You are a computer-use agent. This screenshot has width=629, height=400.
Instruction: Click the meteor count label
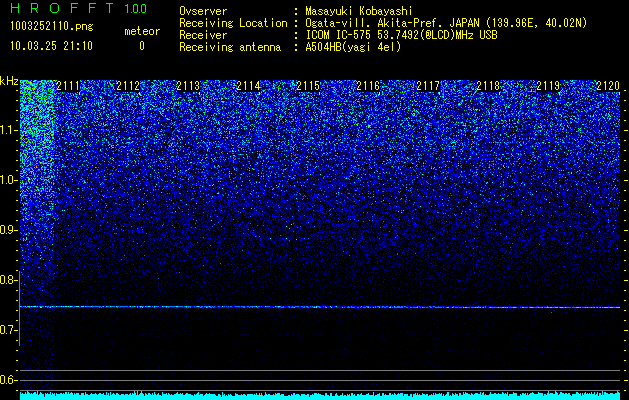[x=142, y=31]
